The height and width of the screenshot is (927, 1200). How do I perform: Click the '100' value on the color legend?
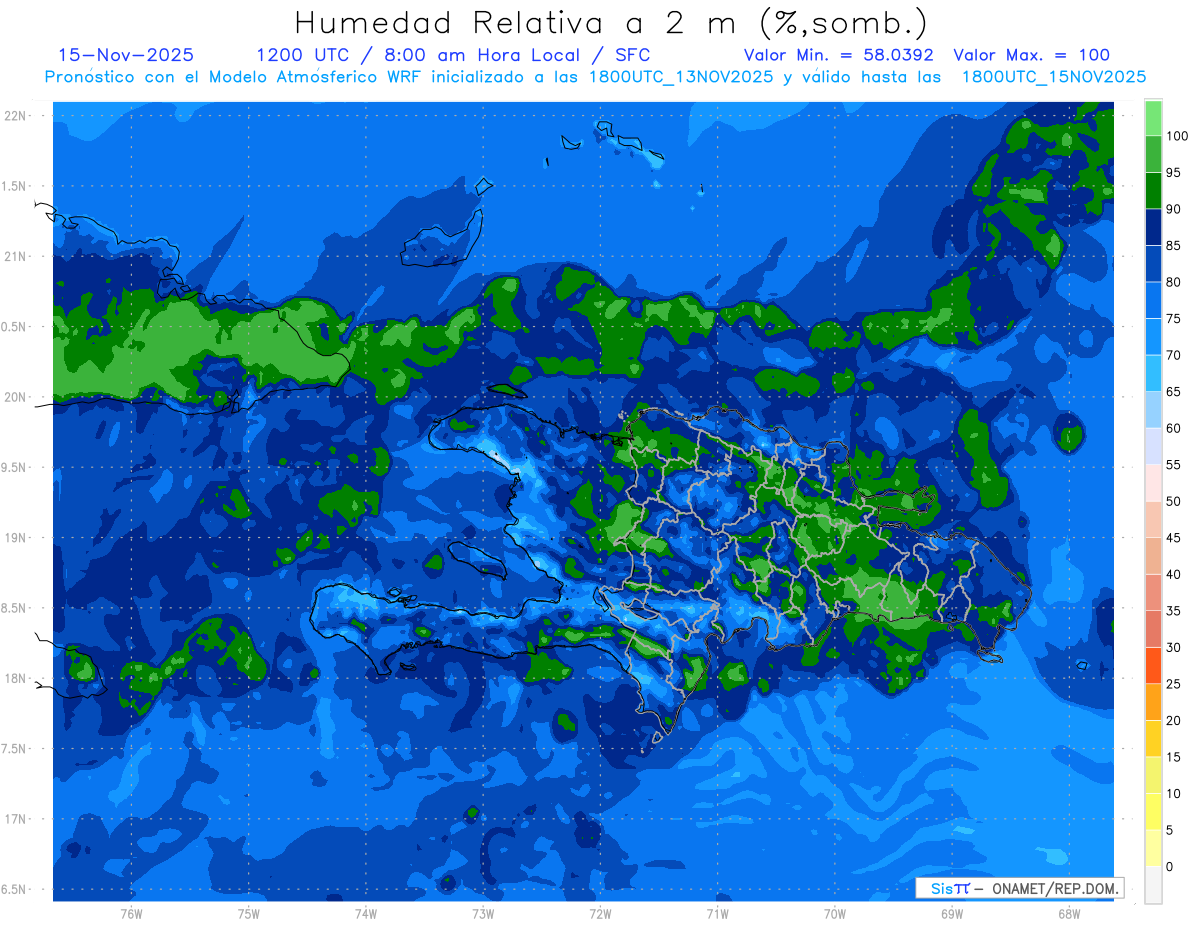click(x=1177, y=136)
